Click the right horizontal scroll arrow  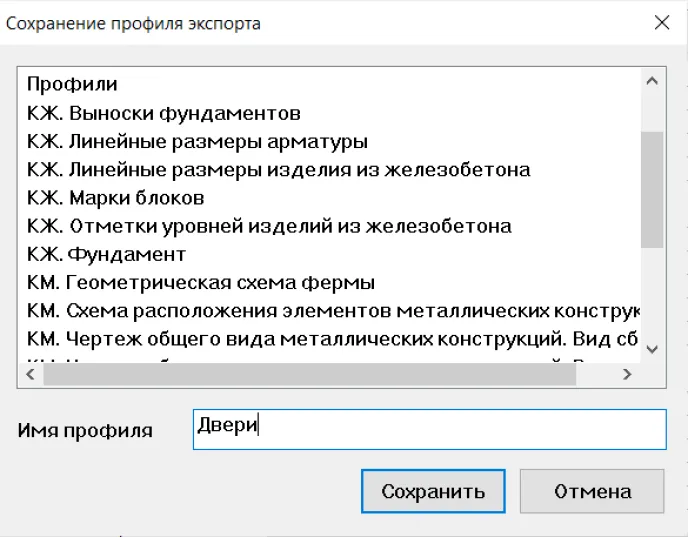pos(627,375)
